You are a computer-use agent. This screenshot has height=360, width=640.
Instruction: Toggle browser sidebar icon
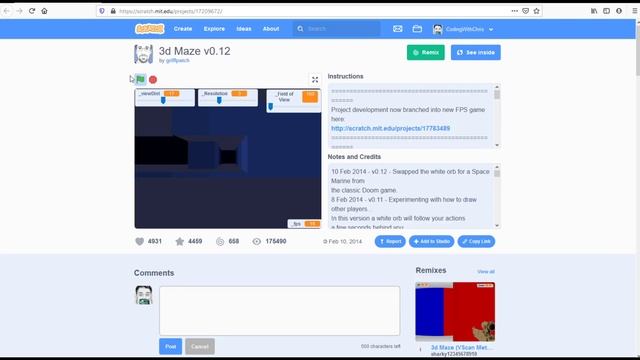click(607, 11)
